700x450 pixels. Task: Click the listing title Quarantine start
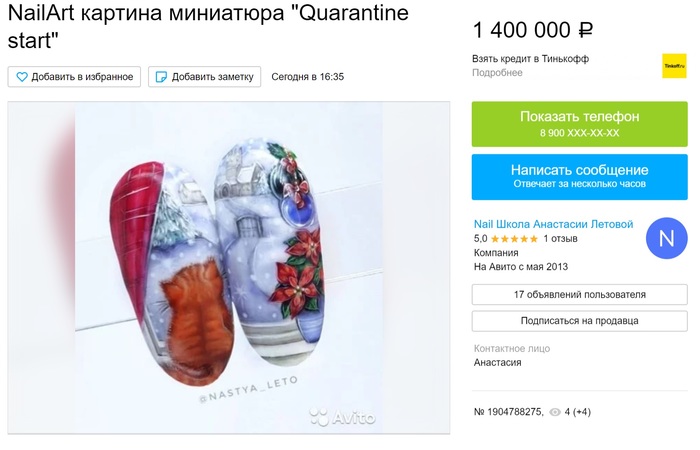208,26
